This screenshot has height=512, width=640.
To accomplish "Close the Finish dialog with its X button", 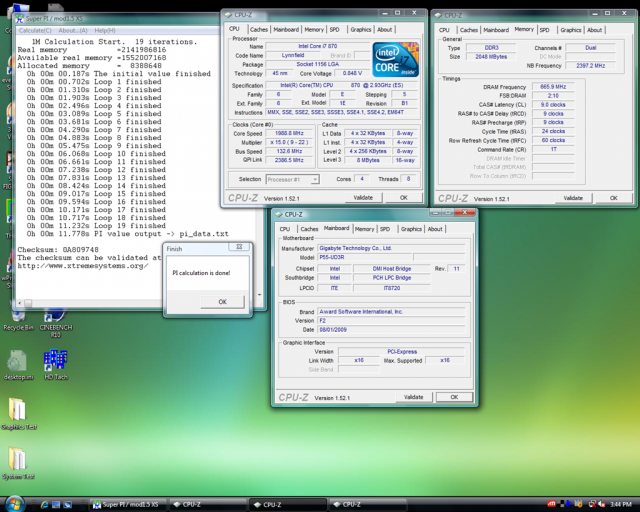I will point(239,247).
